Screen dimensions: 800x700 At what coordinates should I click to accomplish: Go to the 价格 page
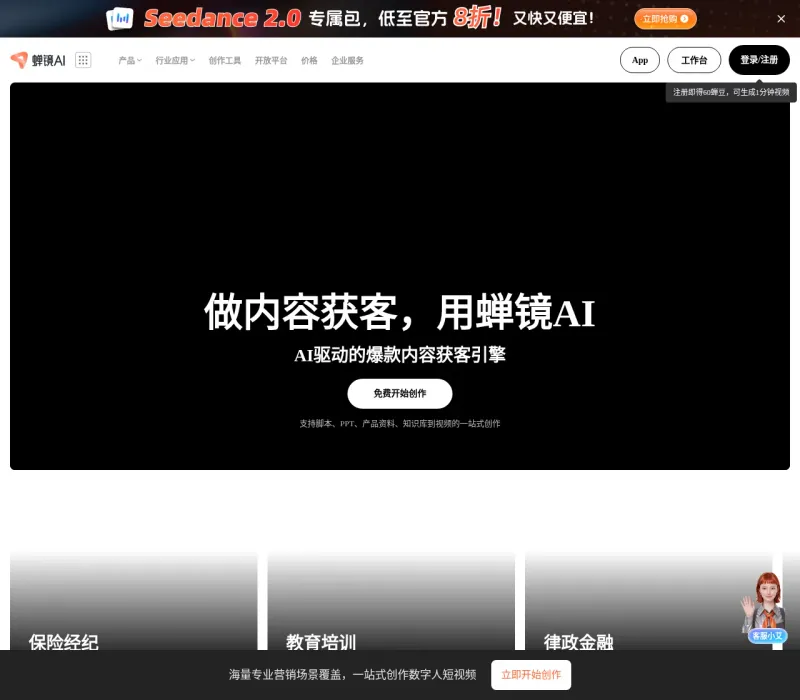pyautogui.click(x=309, y=60)
